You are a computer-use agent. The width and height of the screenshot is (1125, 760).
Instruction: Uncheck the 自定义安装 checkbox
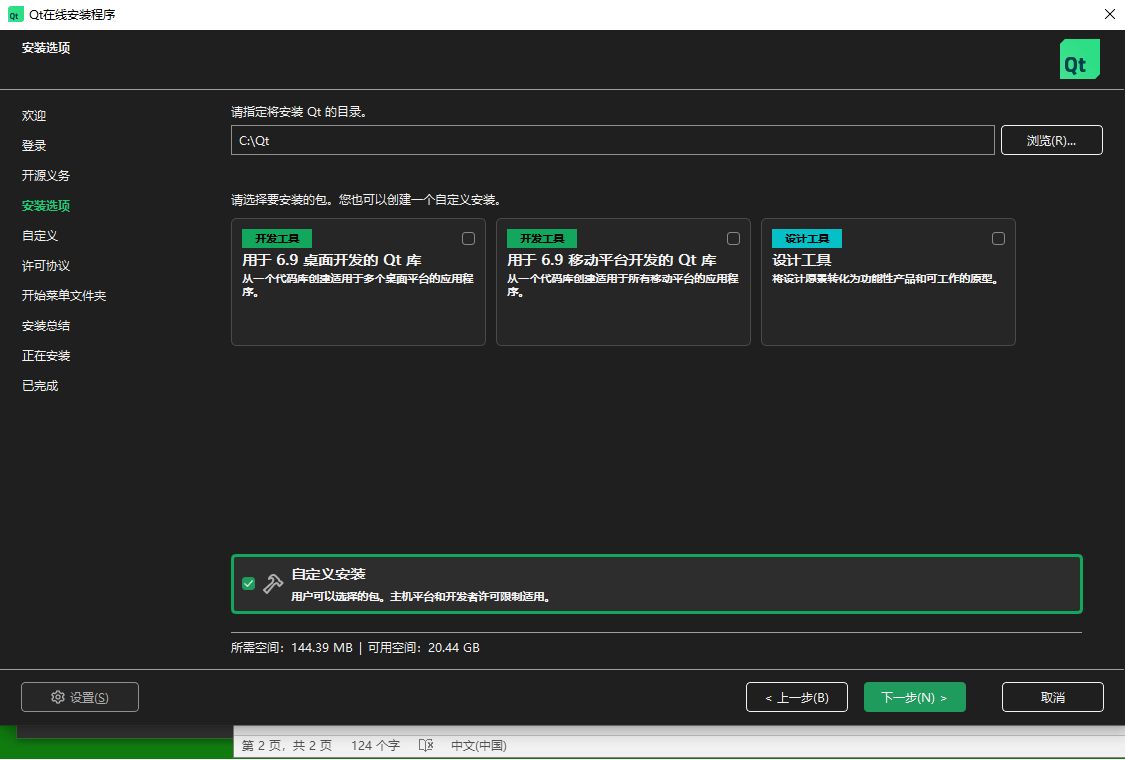248,583
